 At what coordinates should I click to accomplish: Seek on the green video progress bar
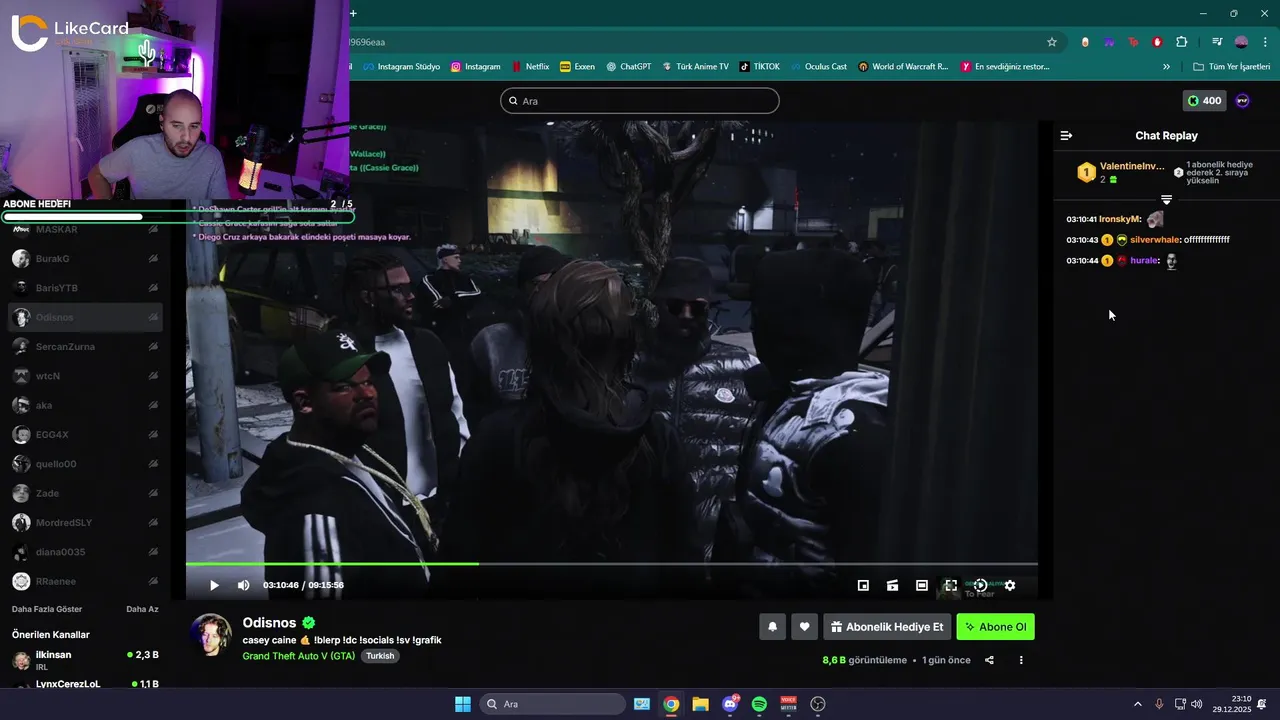pyautogui.click(x=611, y=564)
